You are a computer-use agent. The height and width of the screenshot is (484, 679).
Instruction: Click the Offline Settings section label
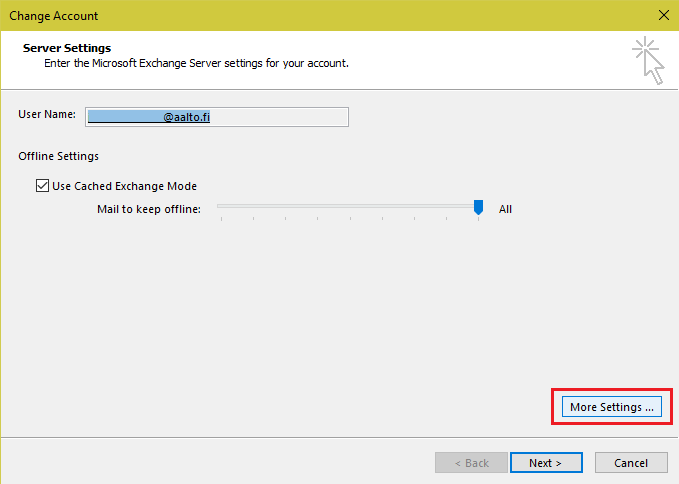pos(58,156)
